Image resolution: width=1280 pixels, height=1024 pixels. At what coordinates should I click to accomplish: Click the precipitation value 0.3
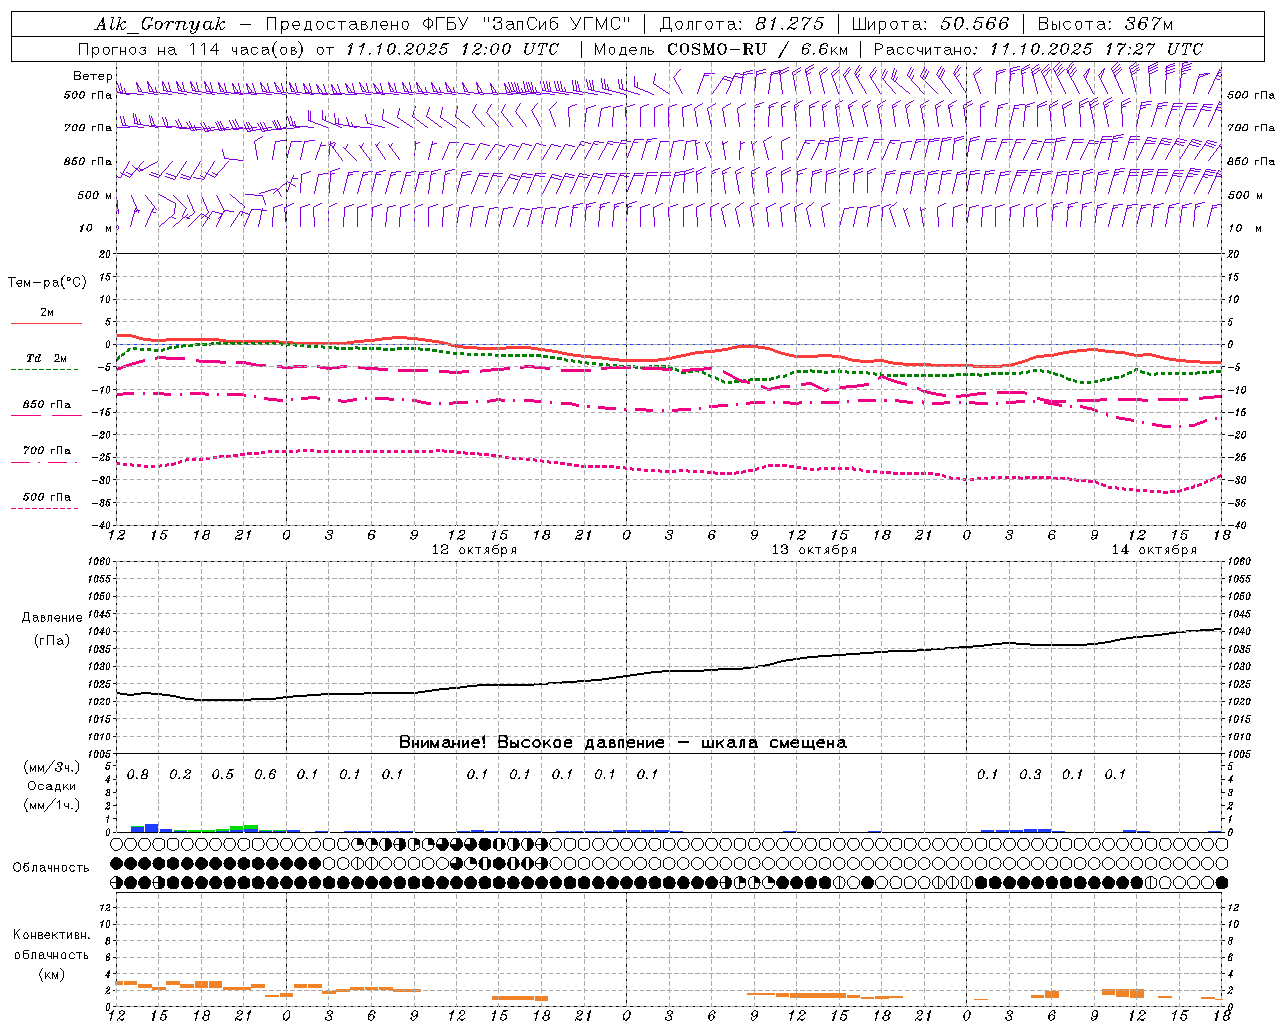[1030, 775]
